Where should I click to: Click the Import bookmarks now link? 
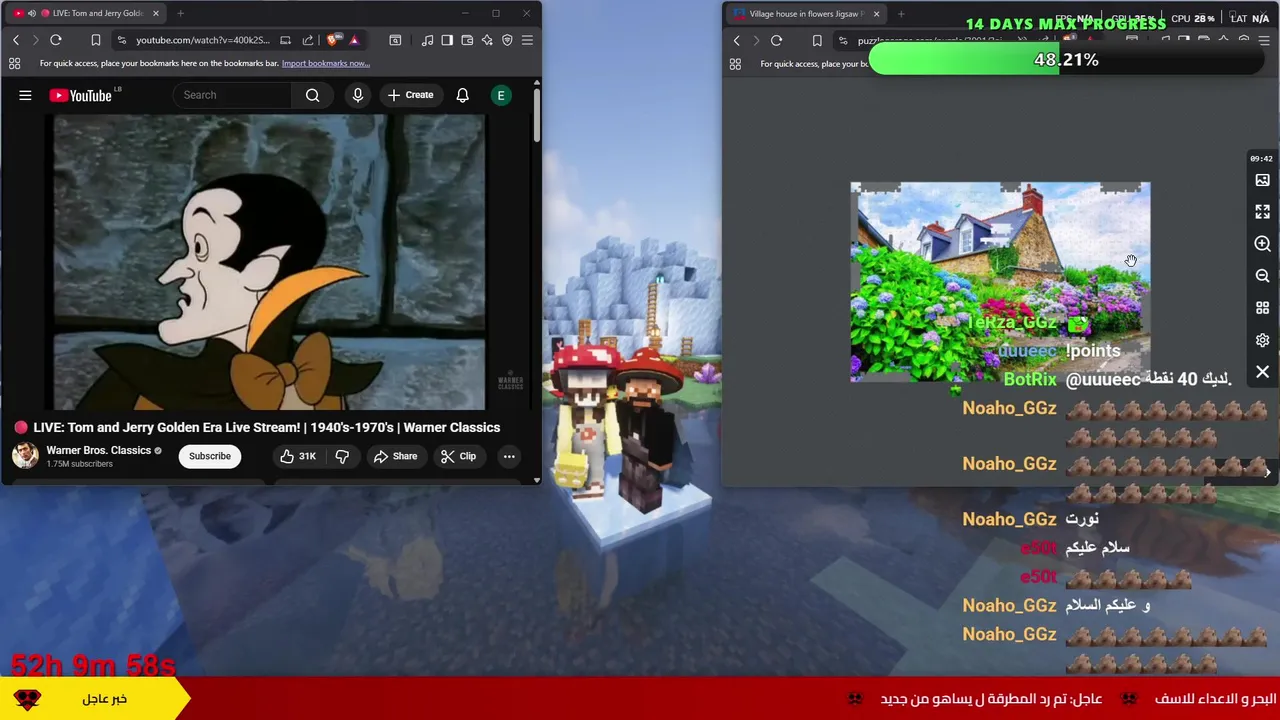[x=325, y=63]
